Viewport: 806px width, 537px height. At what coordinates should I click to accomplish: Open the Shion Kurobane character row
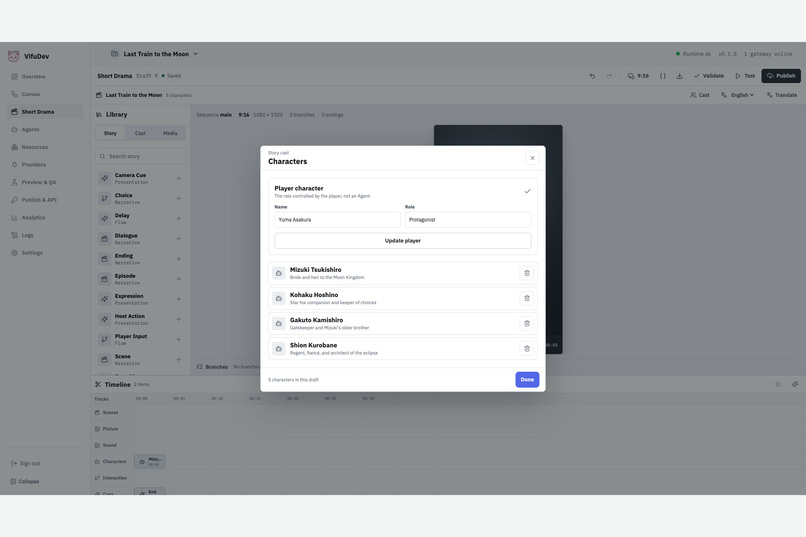(x=402, y=348)
